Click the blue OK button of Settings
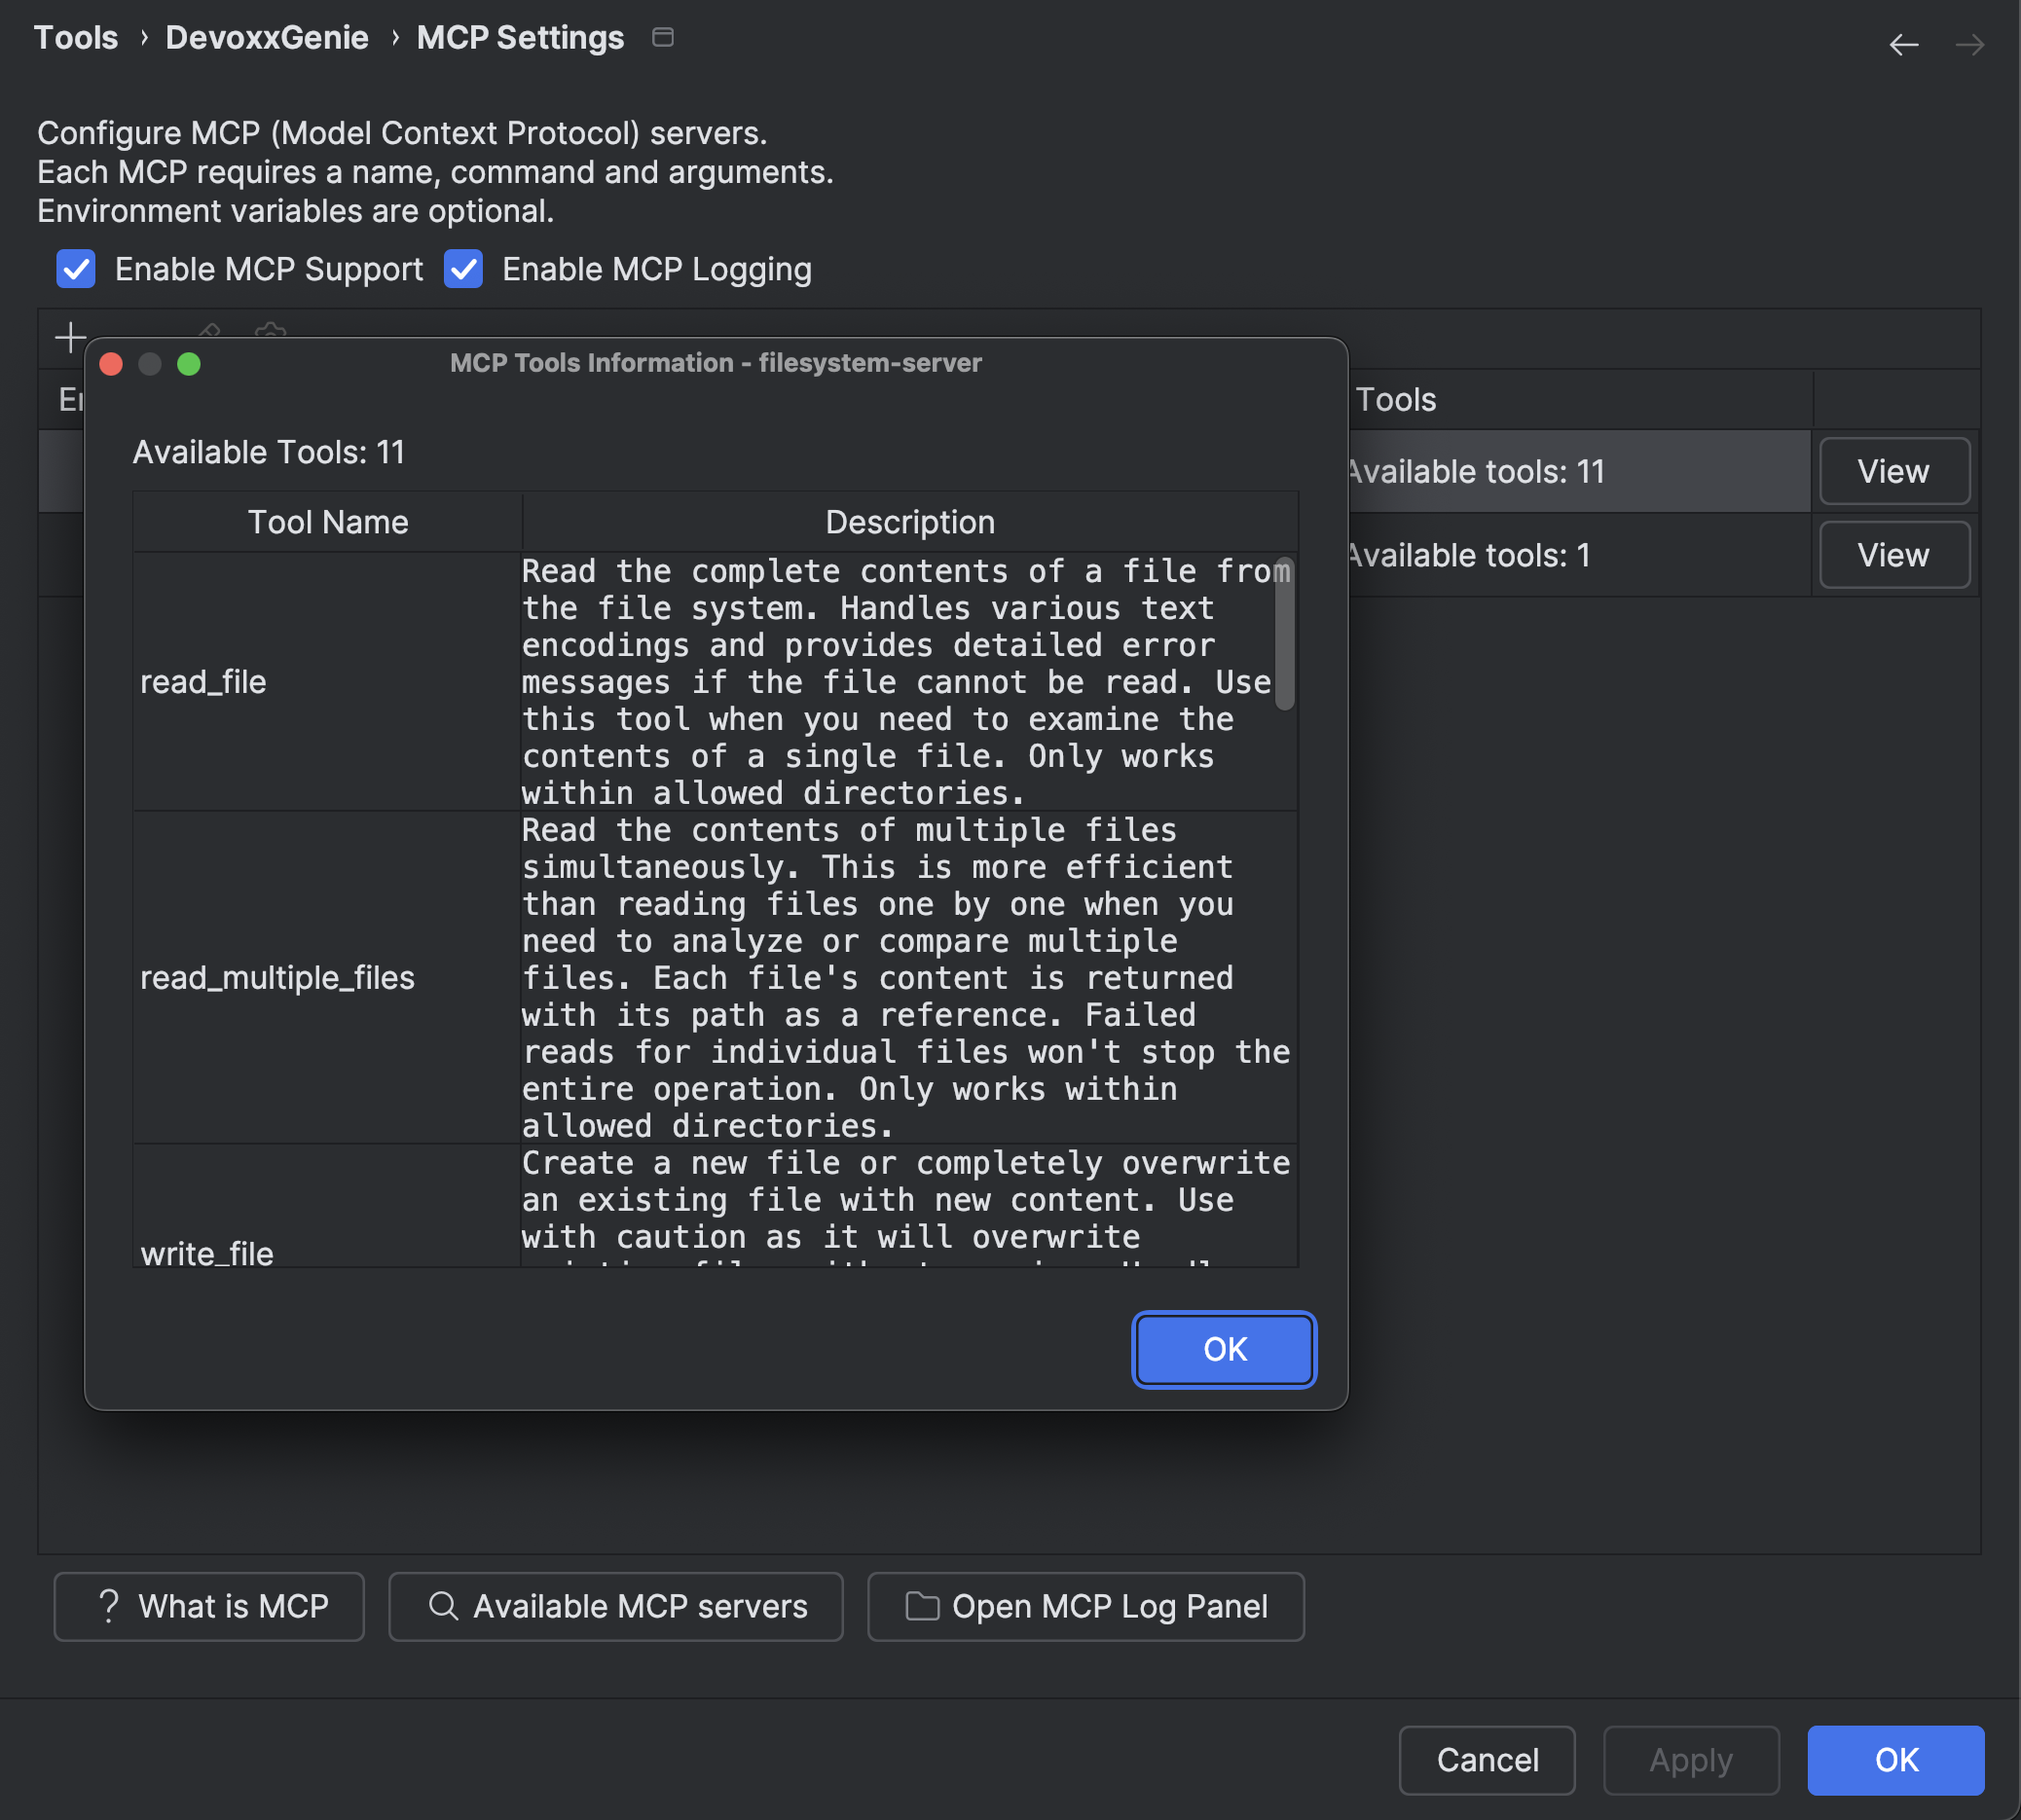The width and height of the screenshot is (2021, 1820). 1895,1759
